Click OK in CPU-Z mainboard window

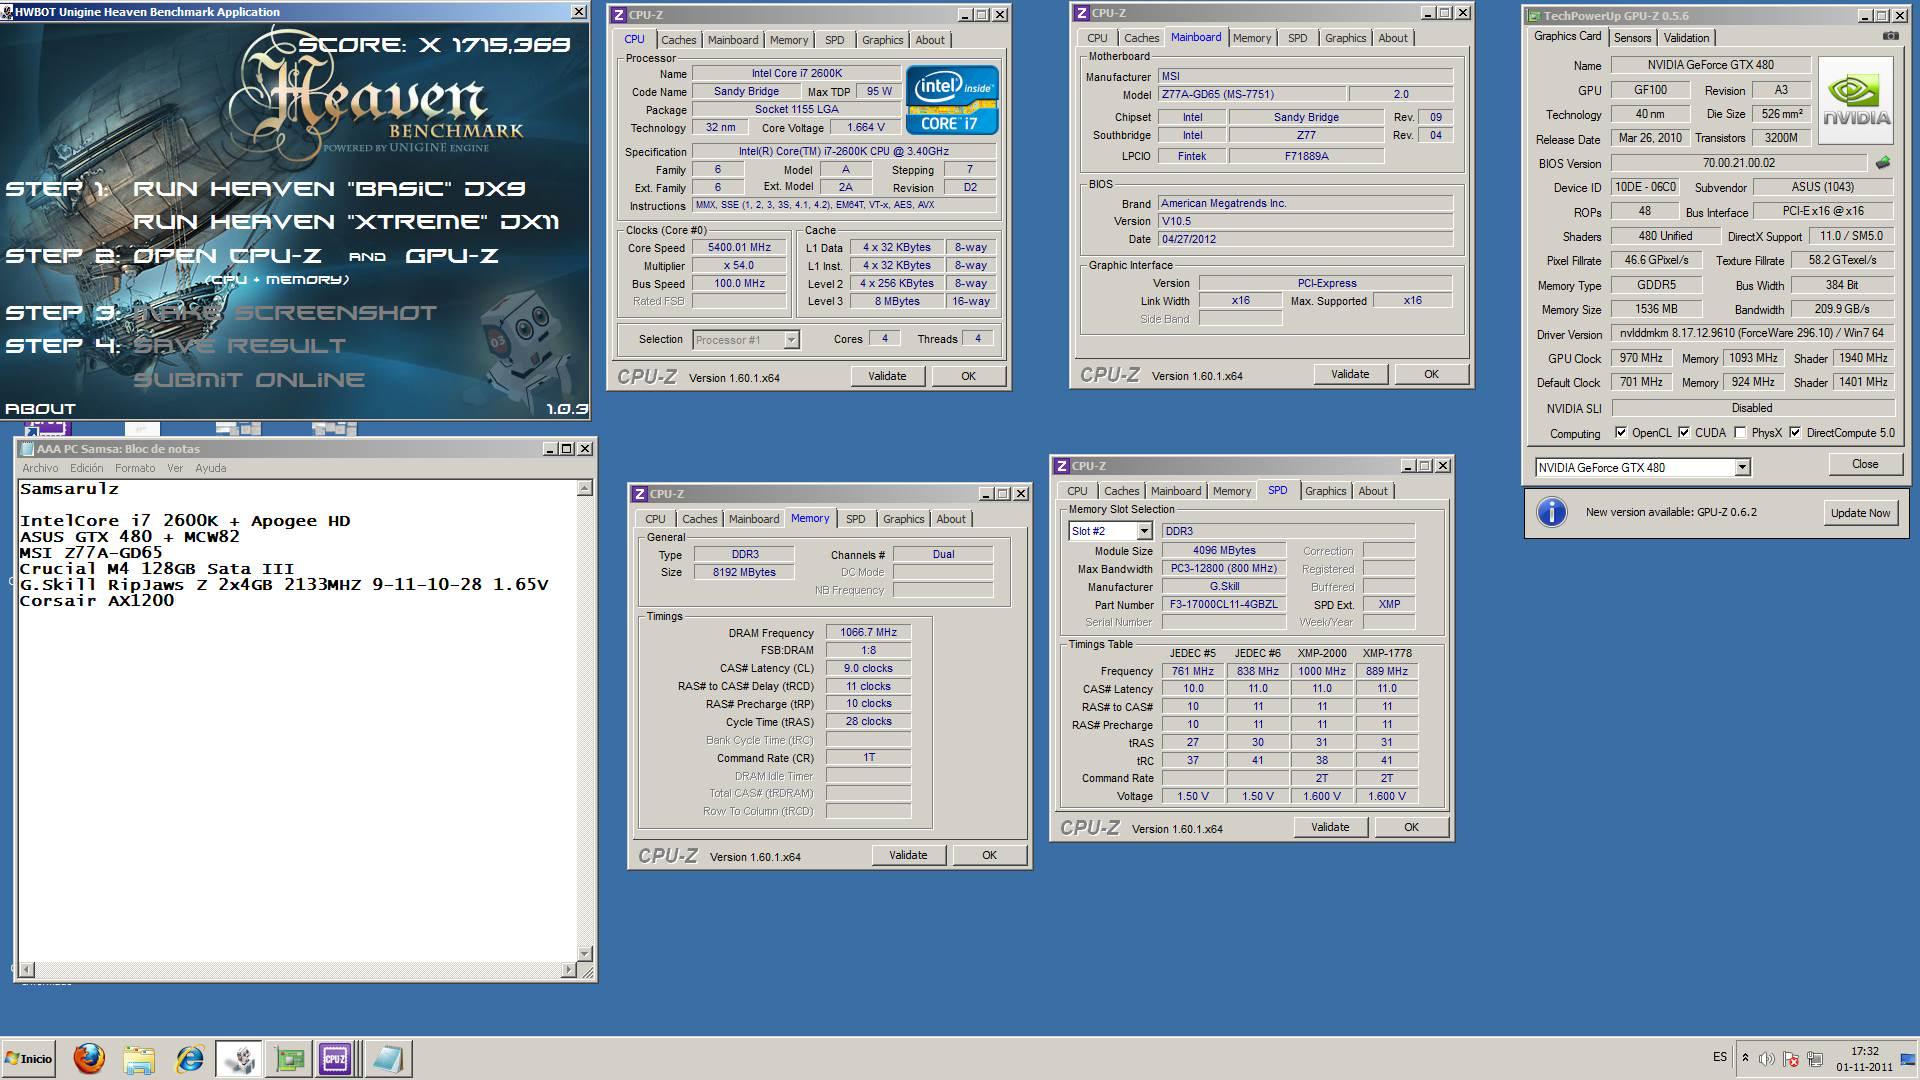click(1431, 374)
